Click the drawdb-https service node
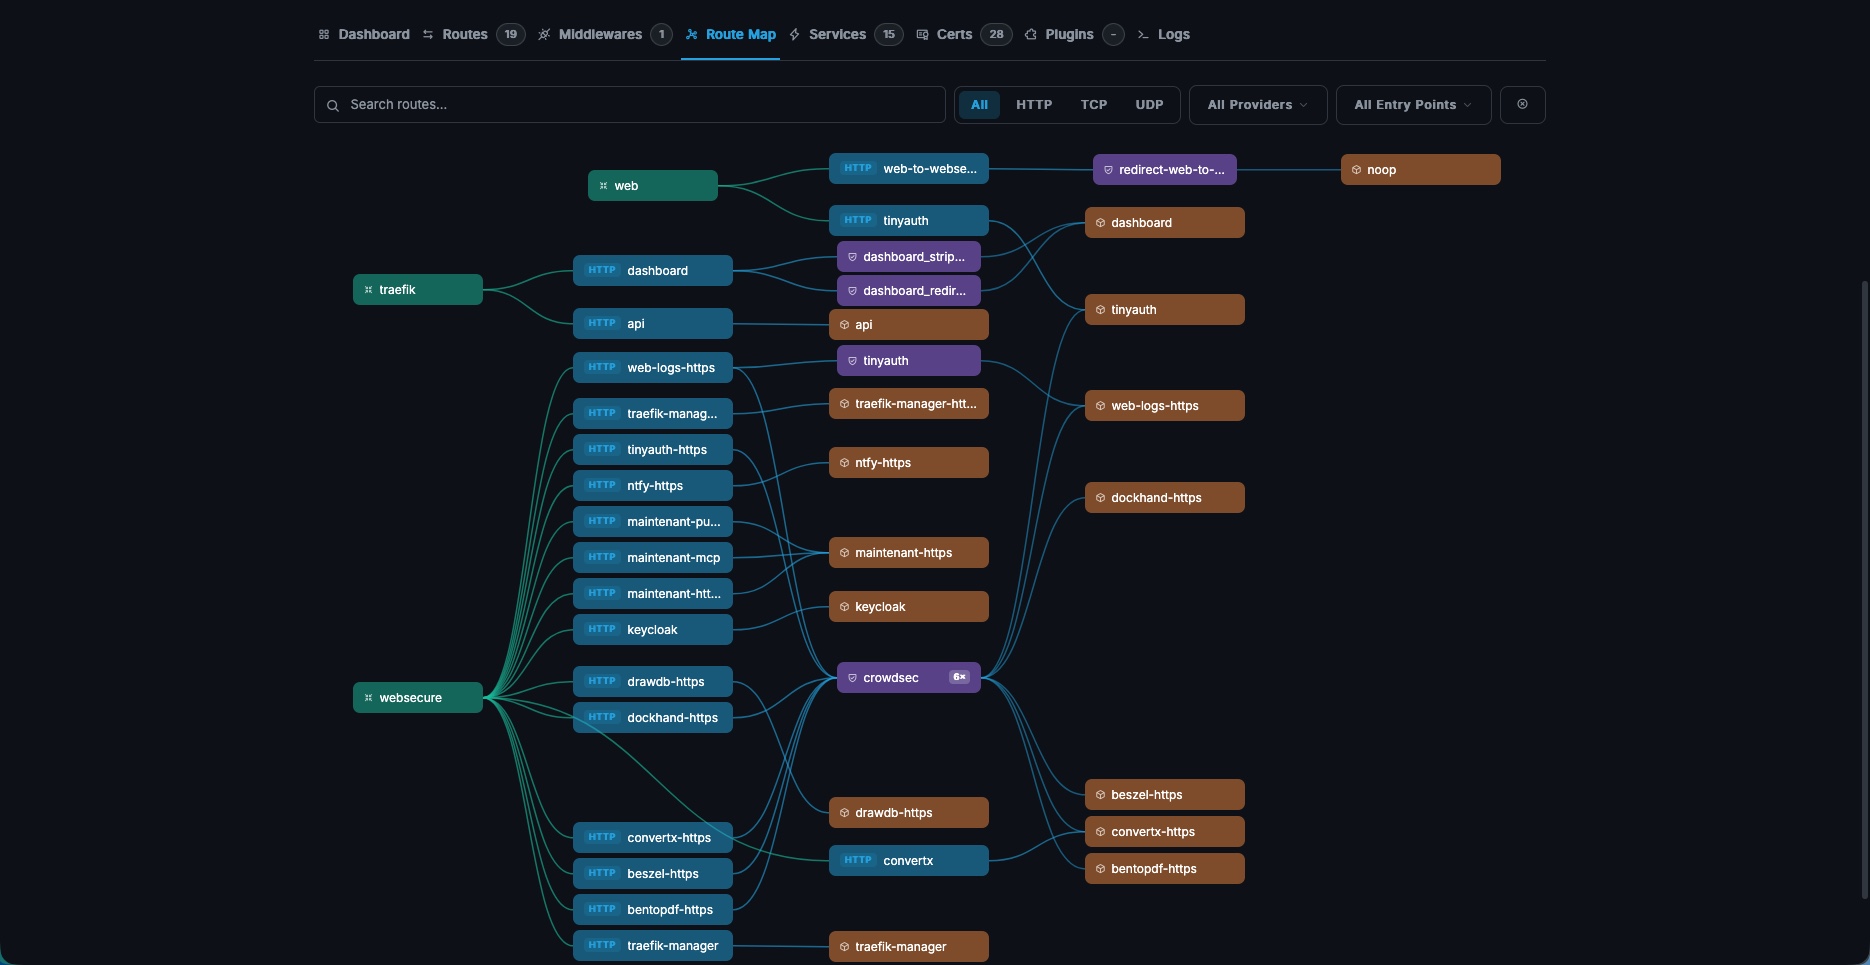Viewport: 1870px width, 965px height. coord(909,812)
